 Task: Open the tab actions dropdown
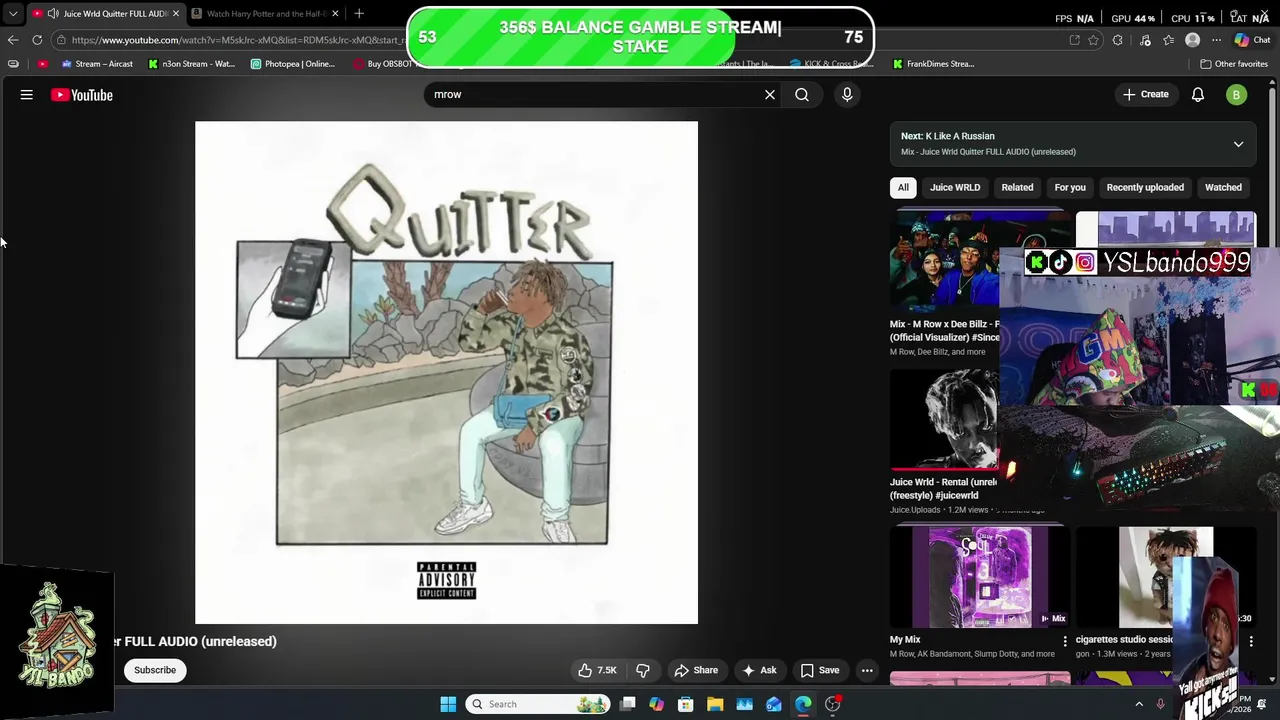(12, 14)
